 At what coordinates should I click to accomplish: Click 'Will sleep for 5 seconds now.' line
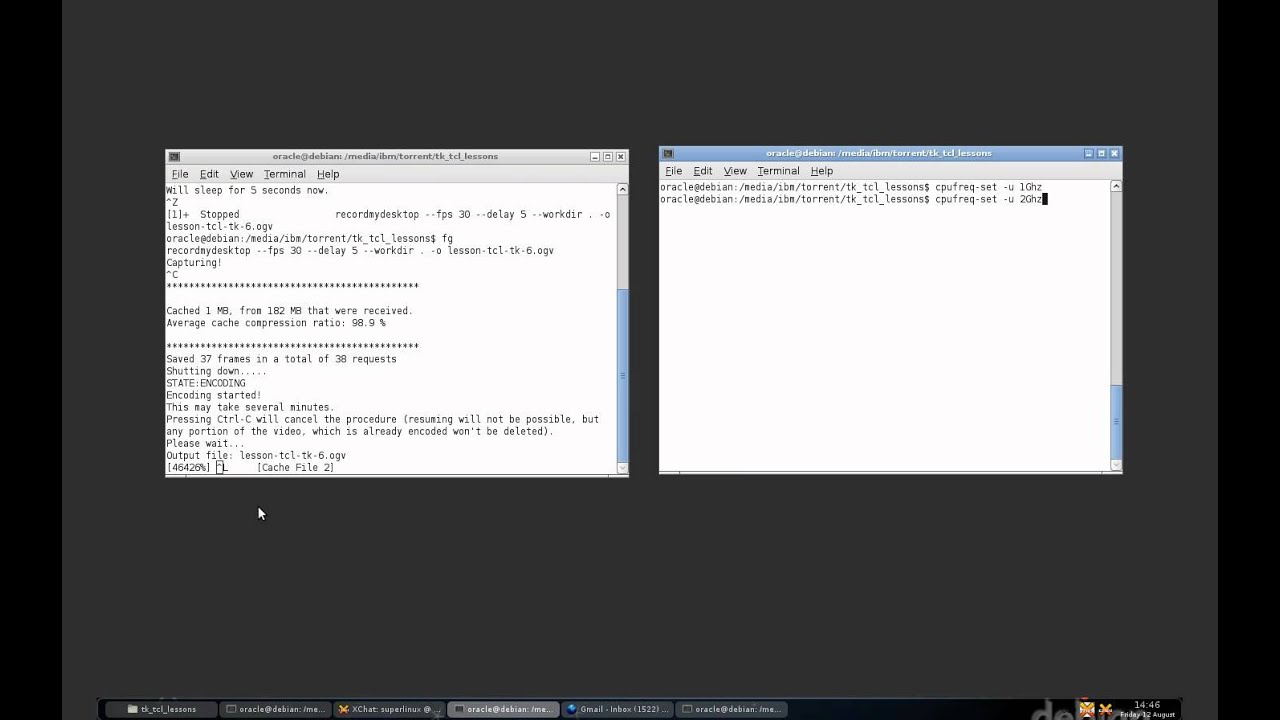247,190
